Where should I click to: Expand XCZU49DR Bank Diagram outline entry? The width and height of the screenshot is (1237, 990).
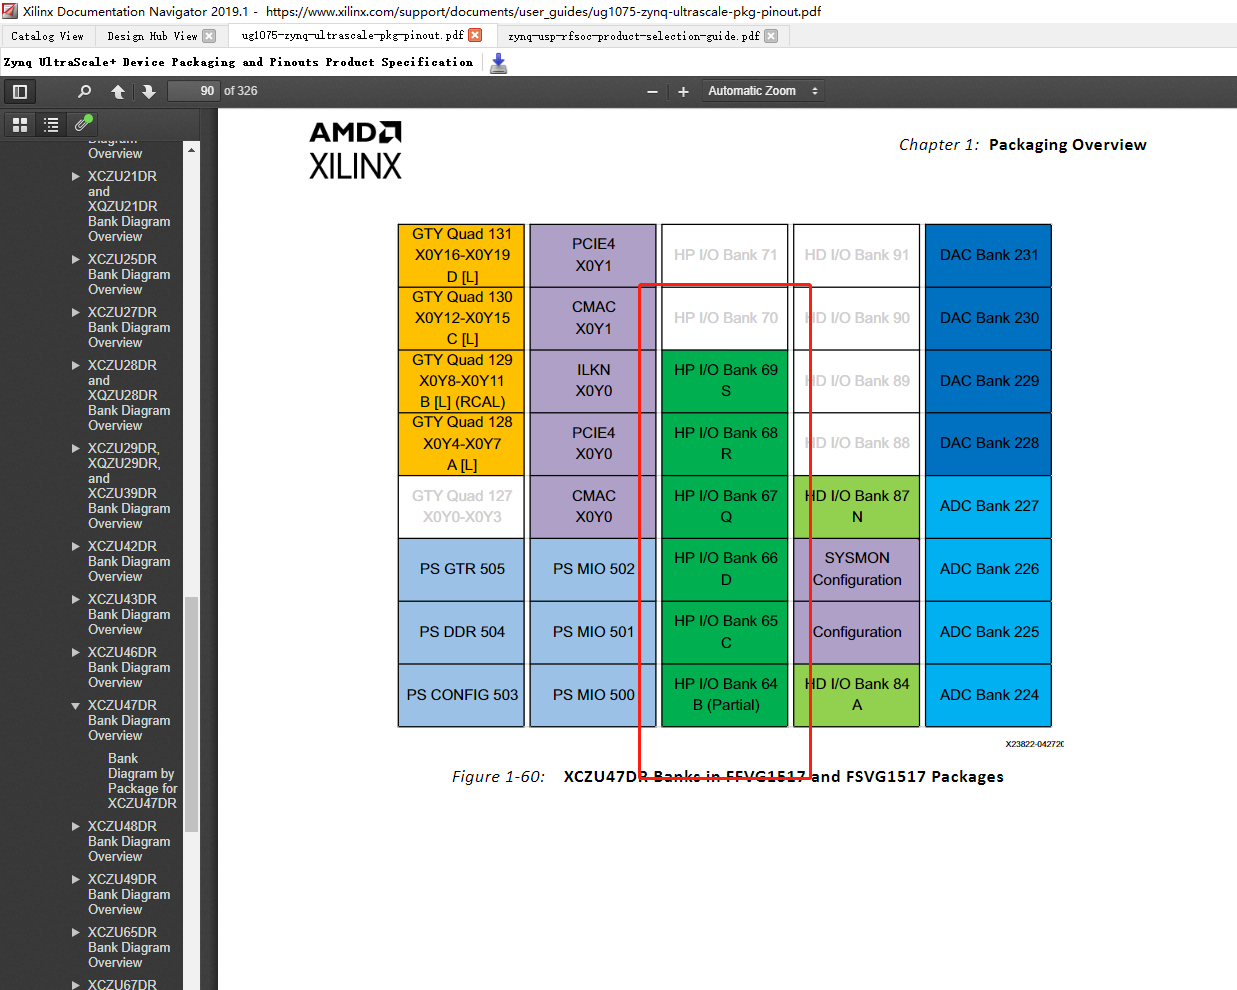75,879
